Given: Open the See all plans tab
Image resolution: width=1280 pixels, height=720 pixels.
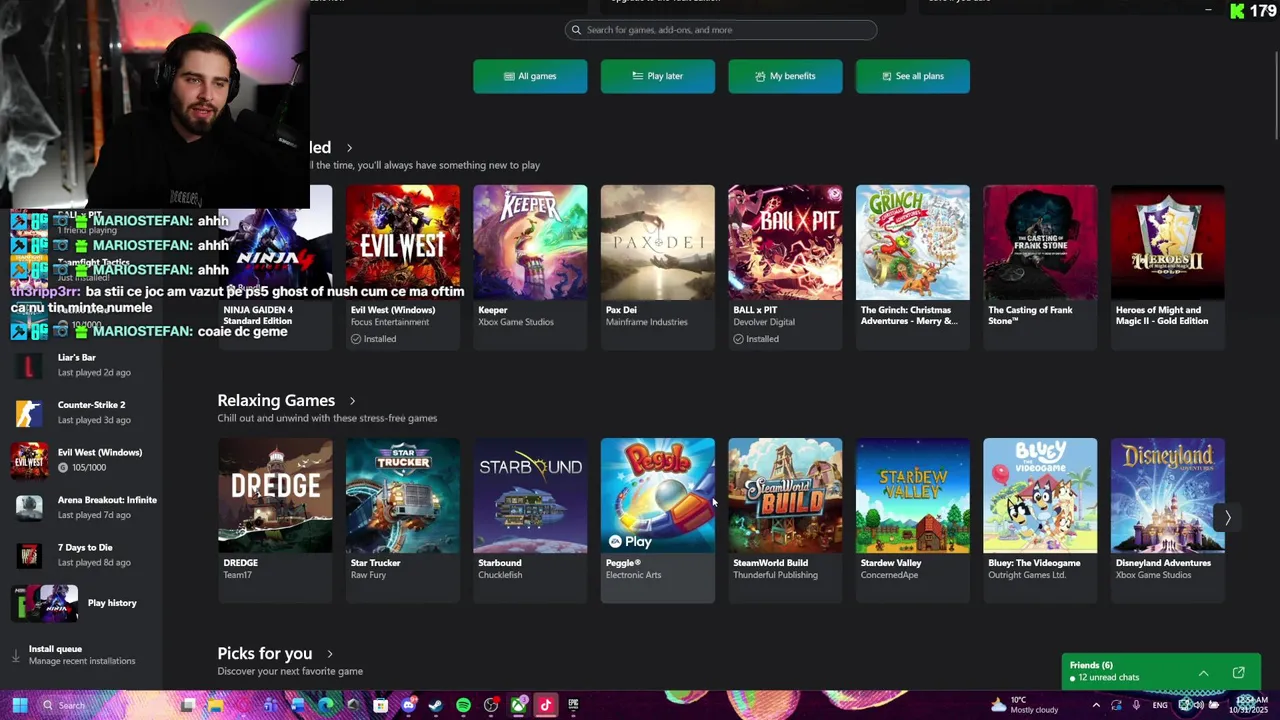Looking at the screenshot, I should [913, 76].
